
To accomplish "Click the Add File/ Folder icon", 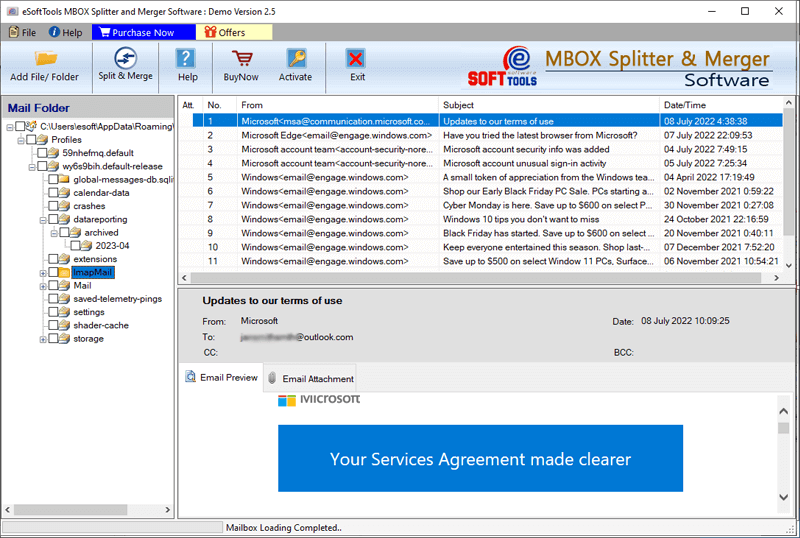I will tap(45, 58).
